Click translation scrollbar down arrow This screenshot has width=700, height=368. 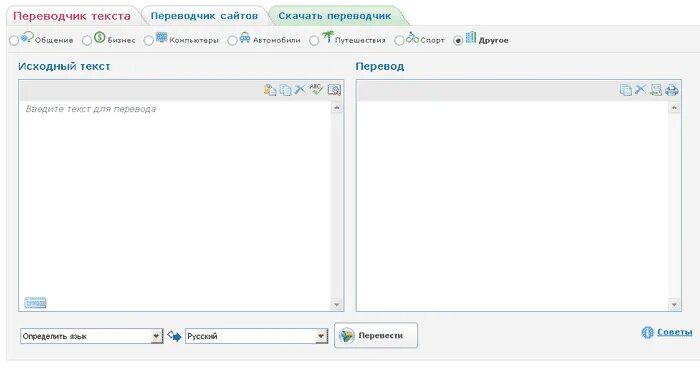674,305
